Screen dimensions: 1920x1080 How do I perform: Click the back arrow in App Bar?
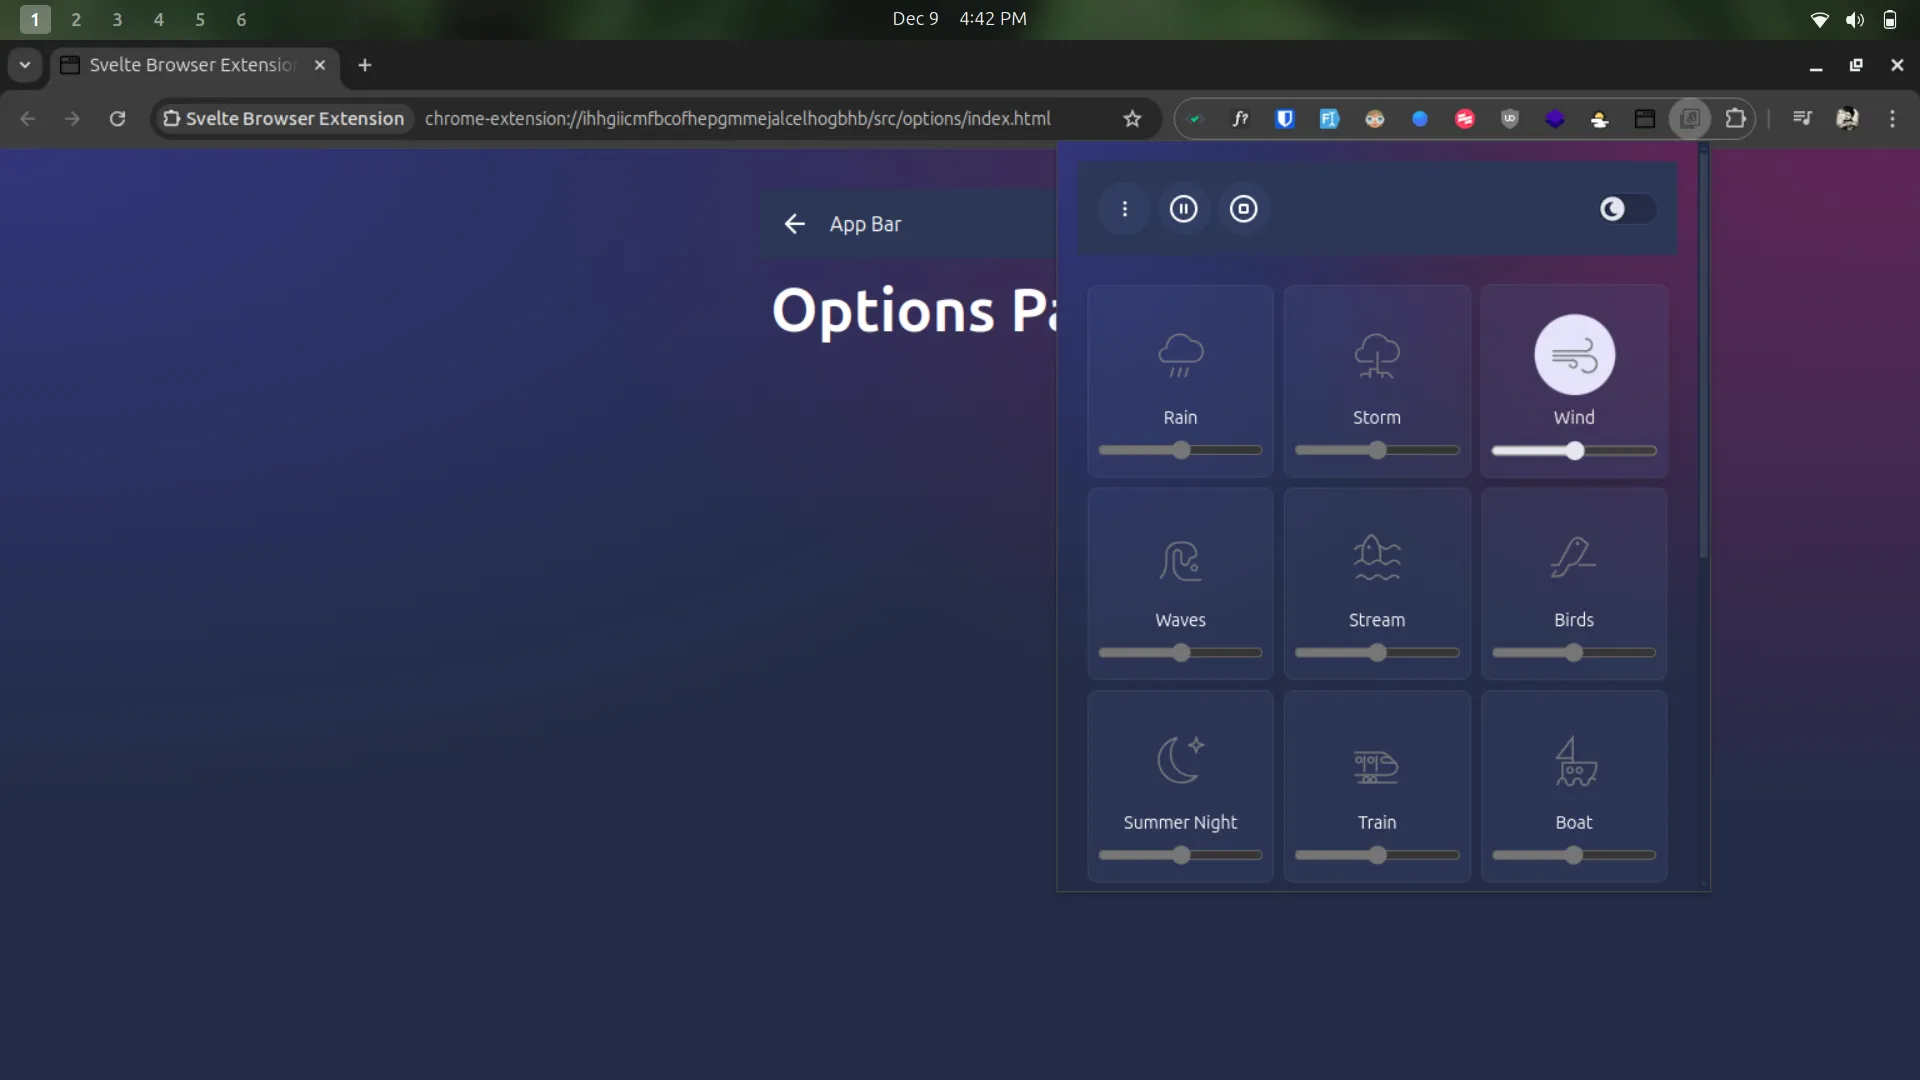[795, 224]
